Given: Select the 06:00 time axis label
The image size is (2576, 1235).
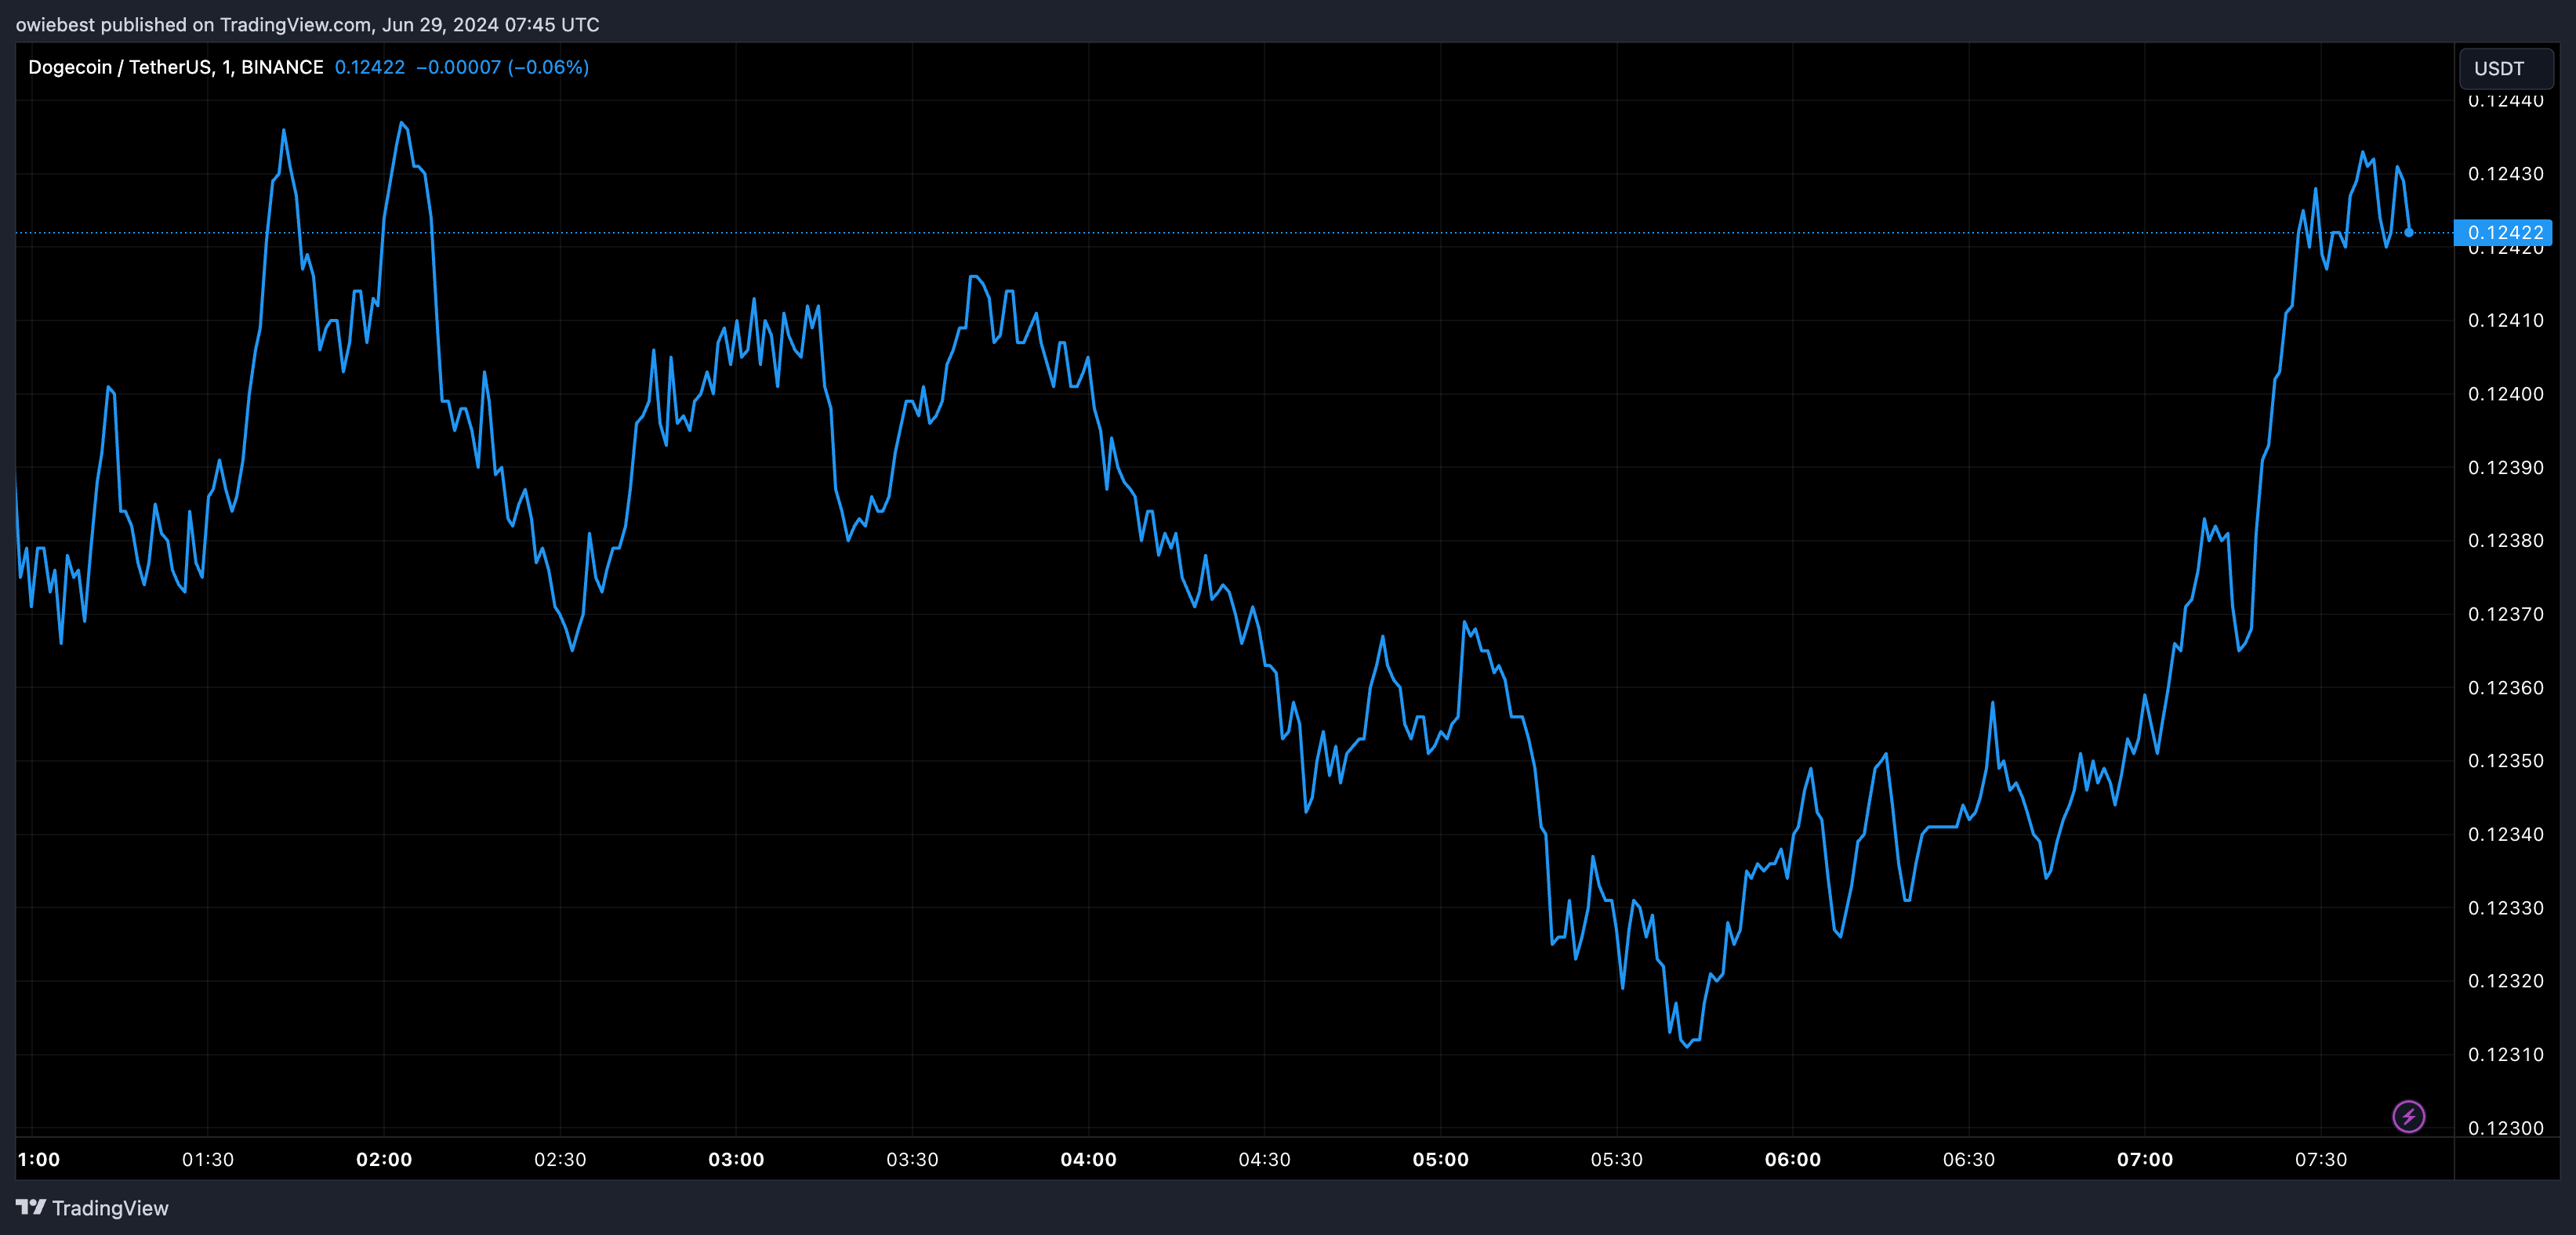Looking at the screenshot, I should click(x=1792, y=1159).
